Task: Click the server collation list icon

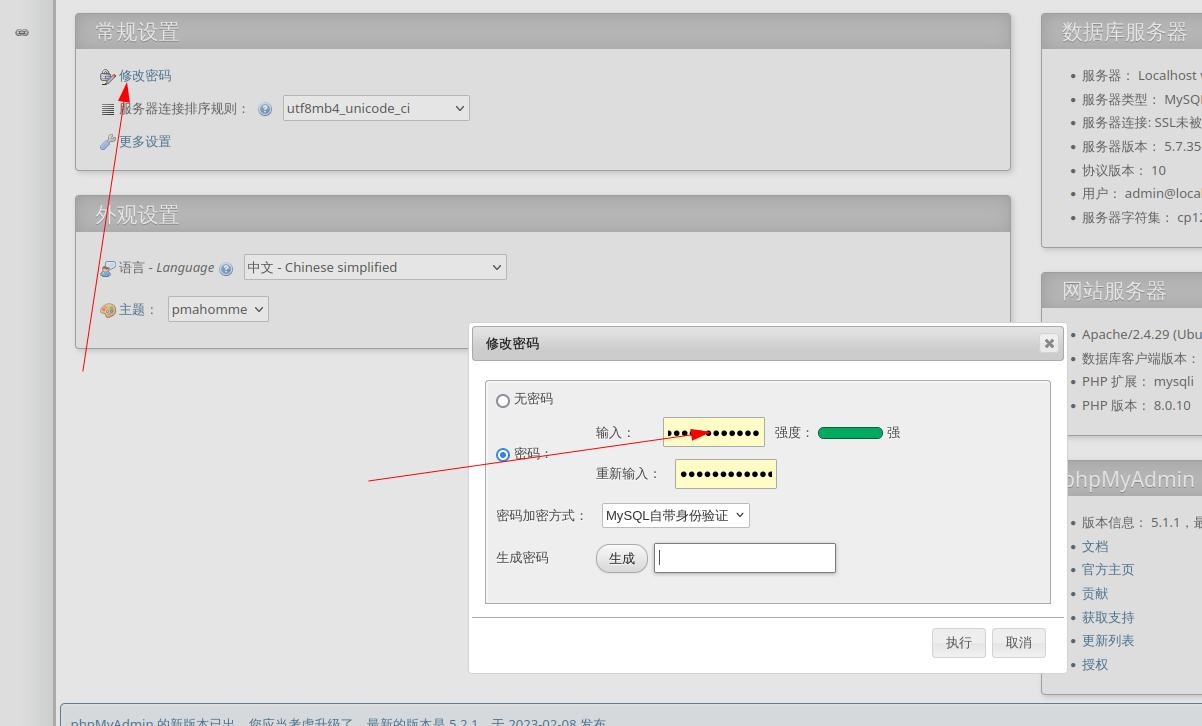Action: tap(107, 110)
